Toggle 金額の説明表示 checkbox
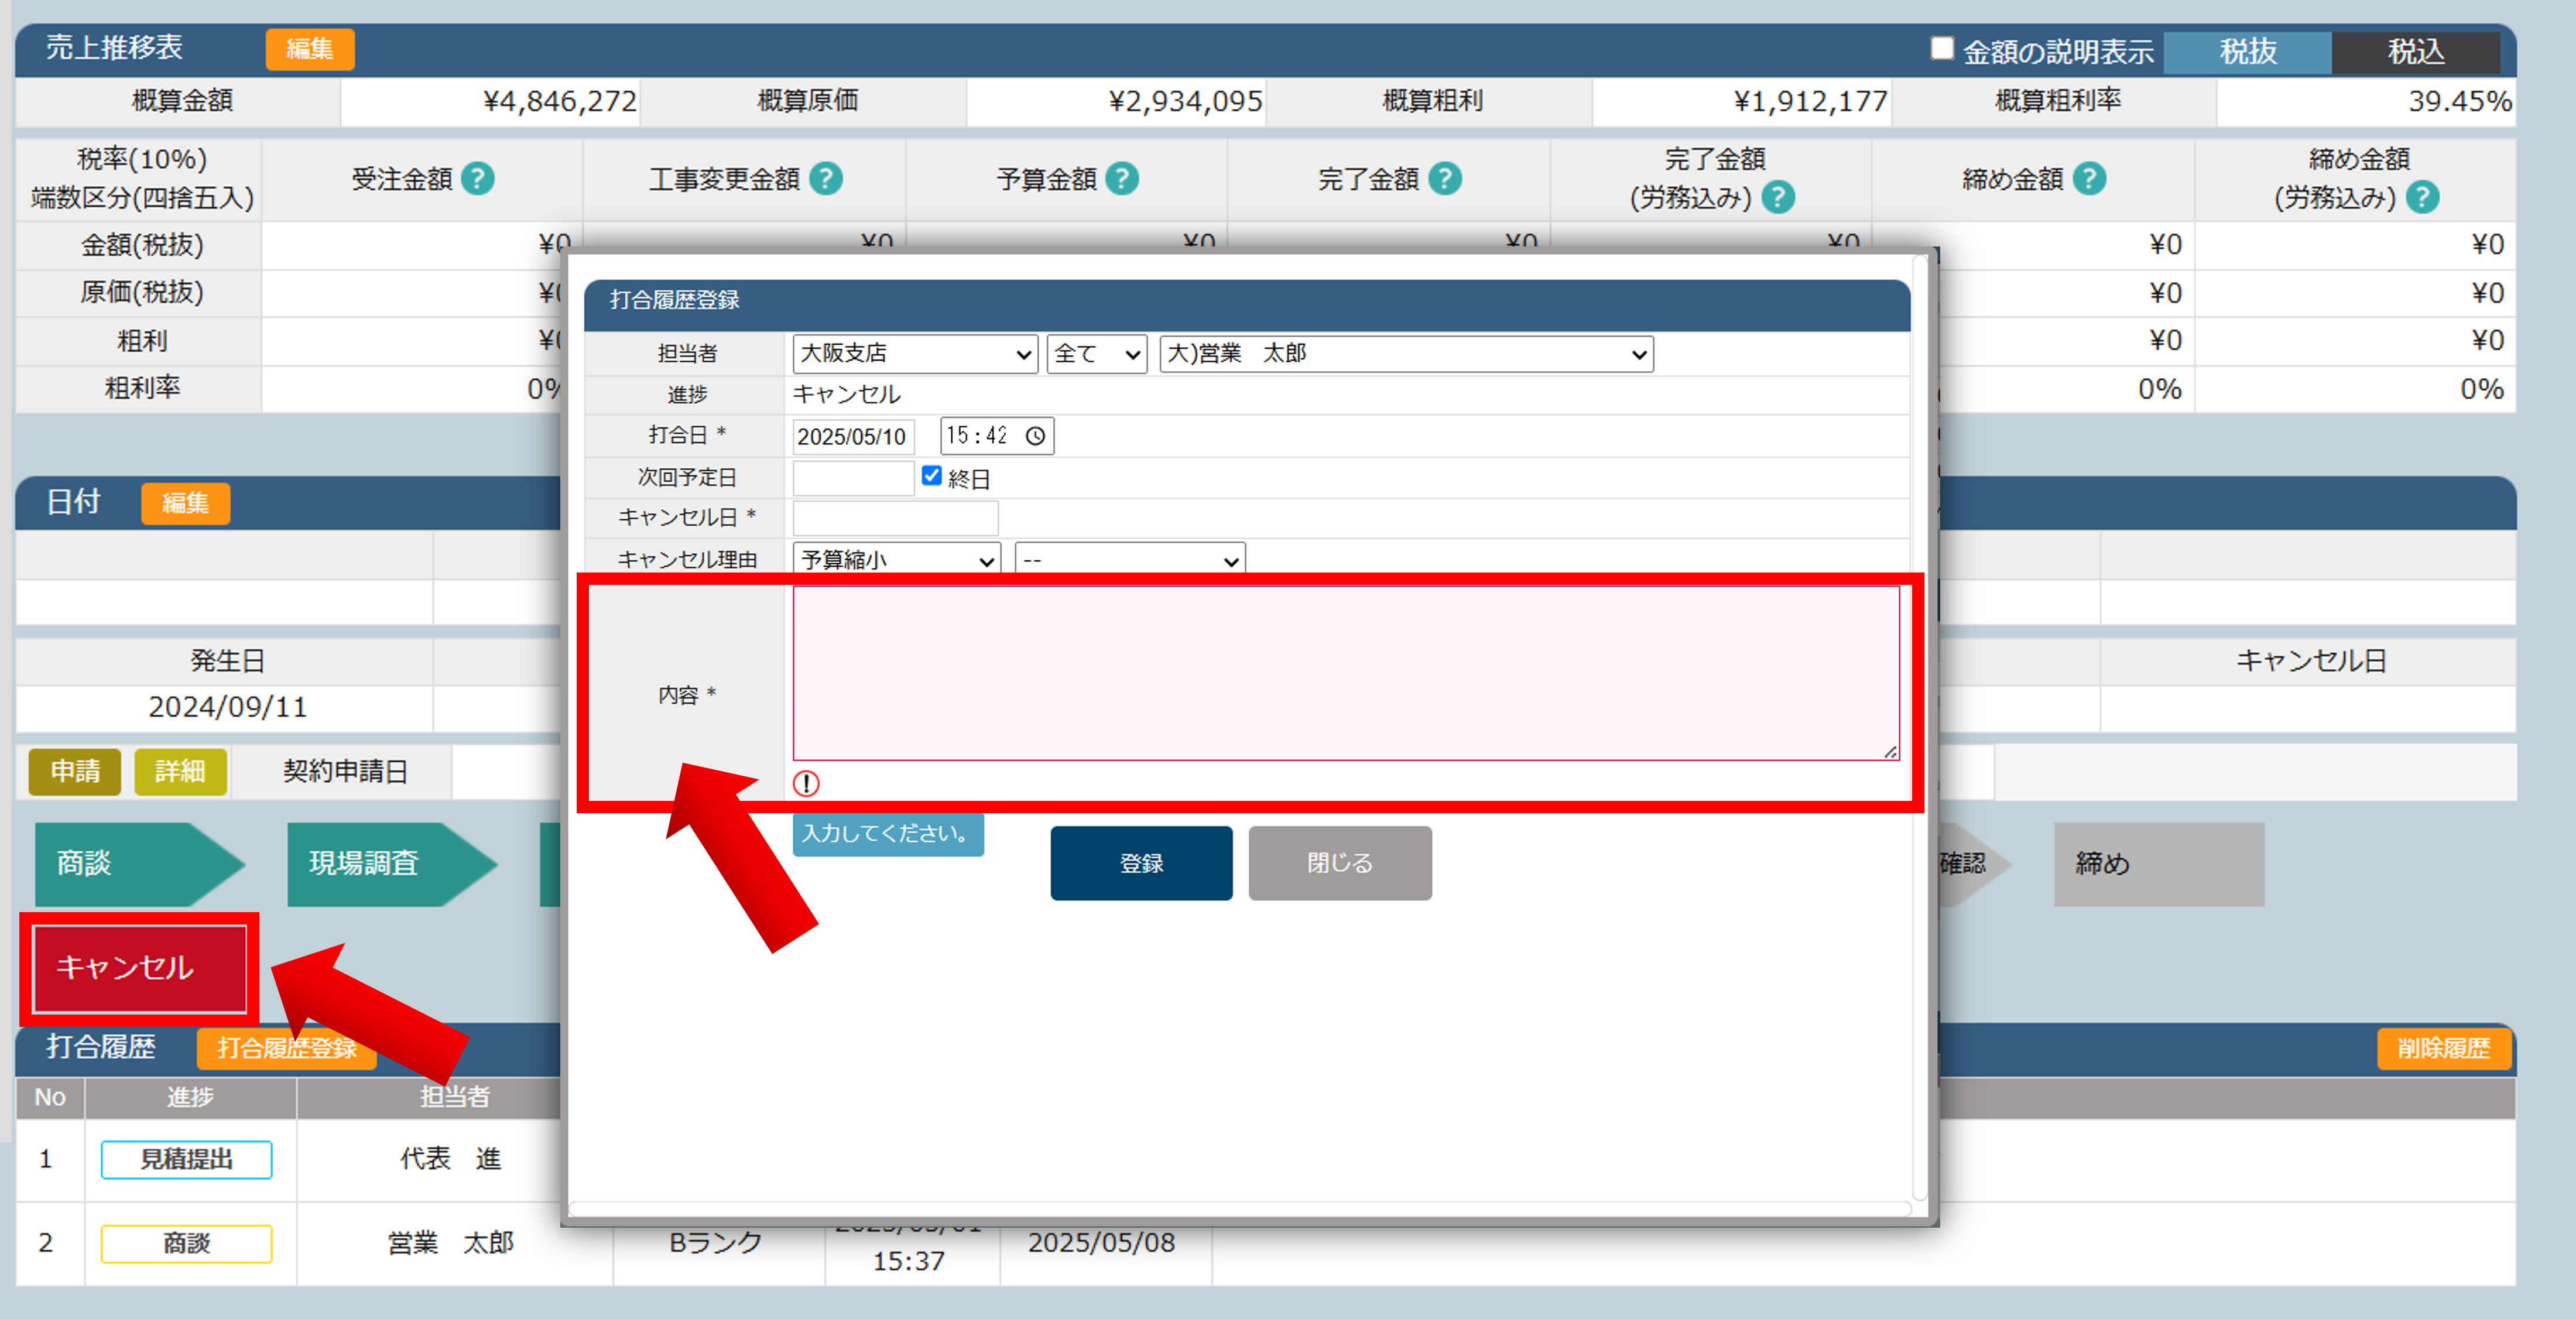Screen dimensions: 2576x1319 pos(1942,48)
